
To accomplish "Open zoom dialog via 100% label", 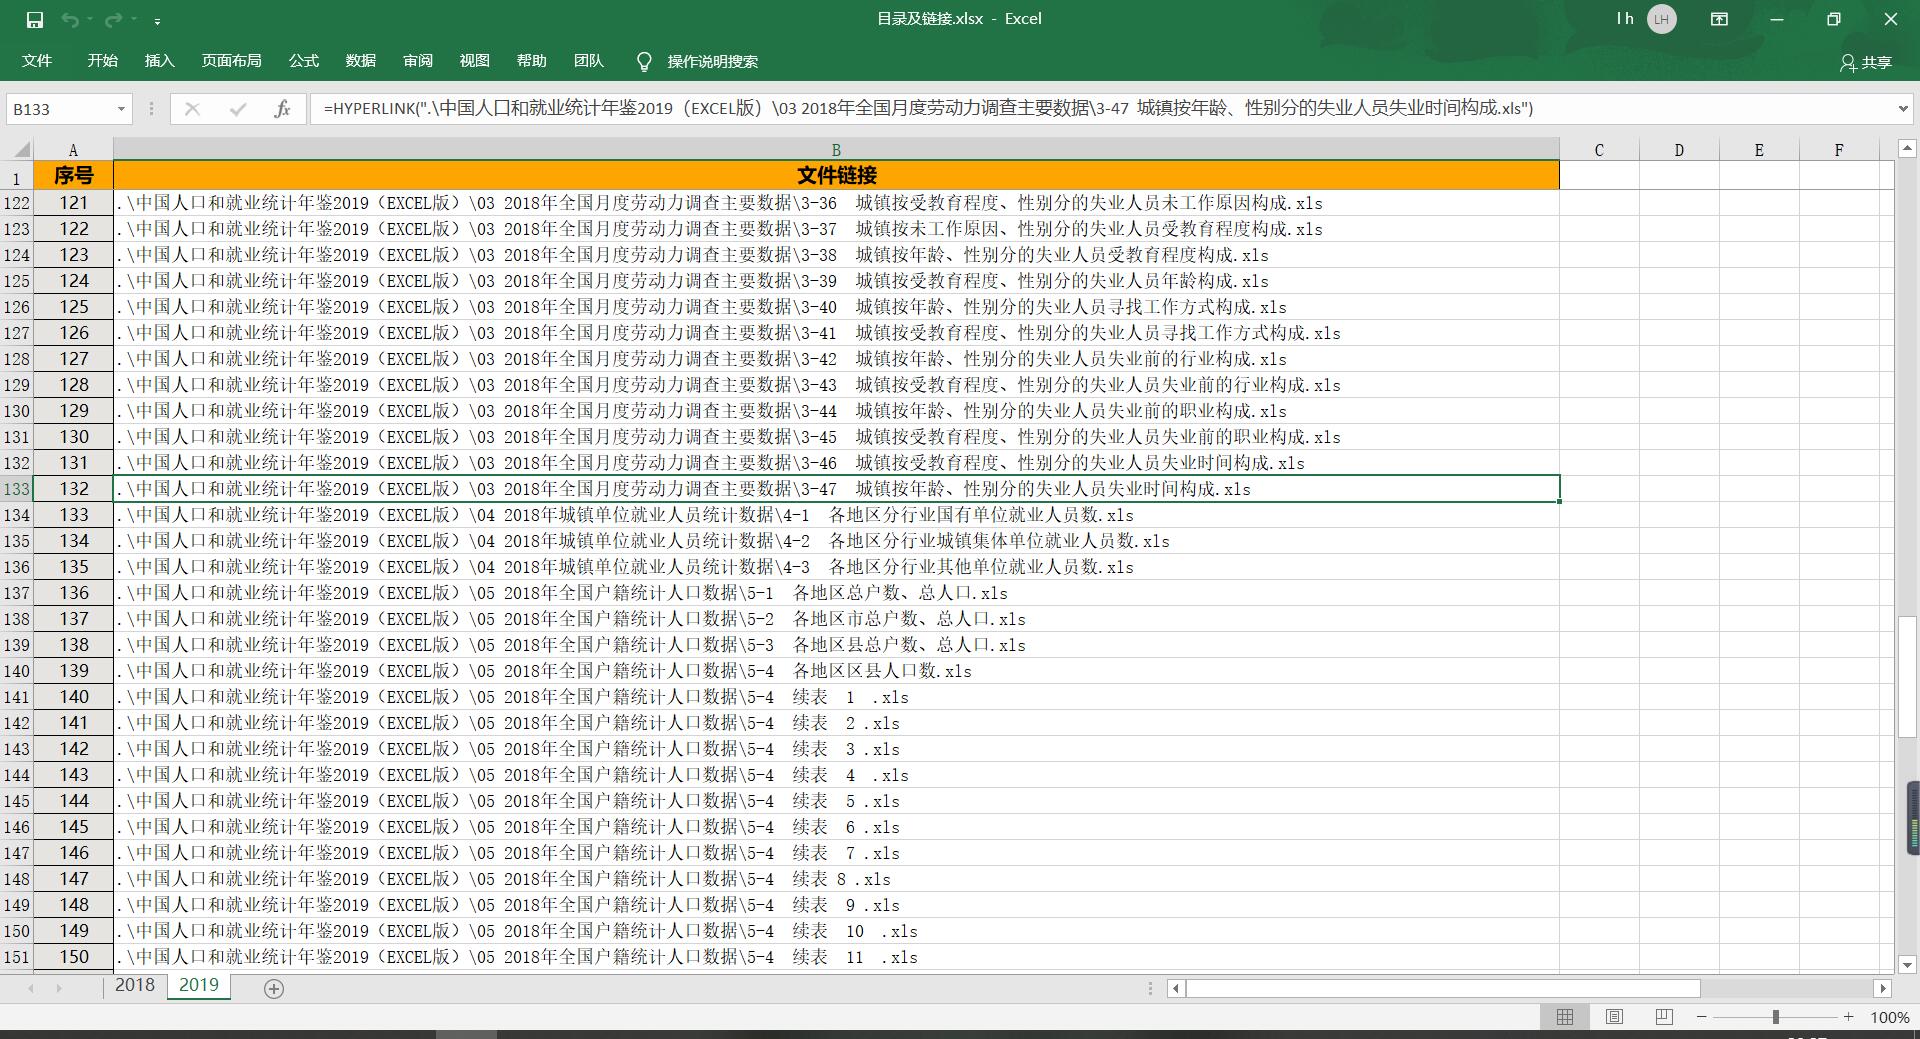I will point(1890,1017).
